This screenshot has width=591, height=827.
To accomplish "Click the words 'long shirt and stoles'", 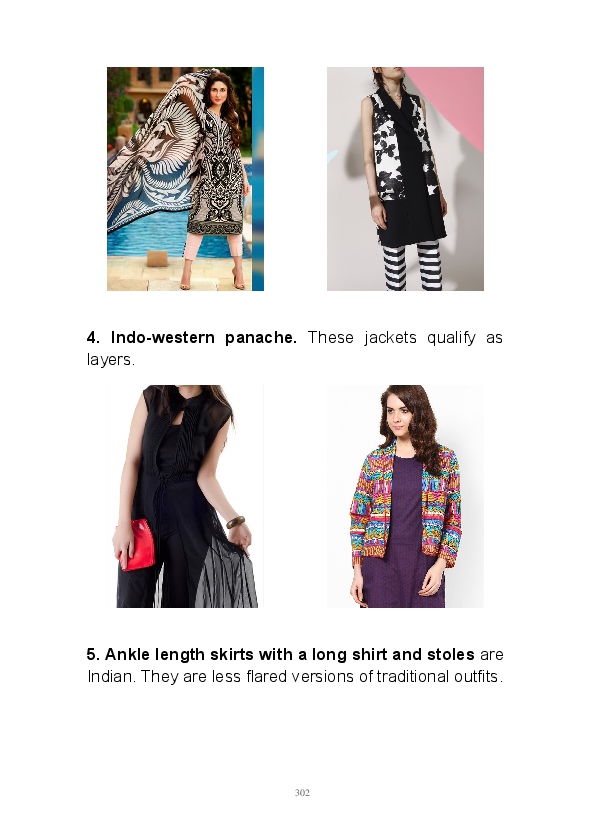I will (393, 655).
